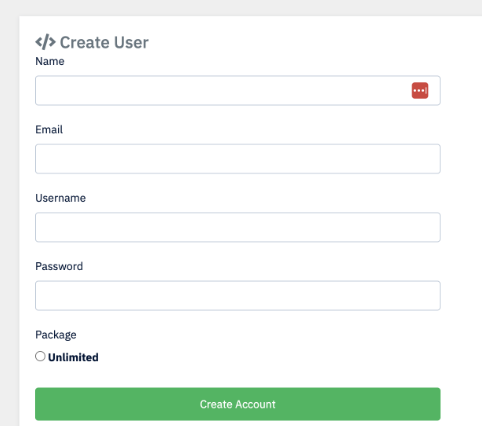Viewport: 482px width, 426px height.
Task: Focus the Password input field
Action: pyautogui.click(x=238, y=296)
